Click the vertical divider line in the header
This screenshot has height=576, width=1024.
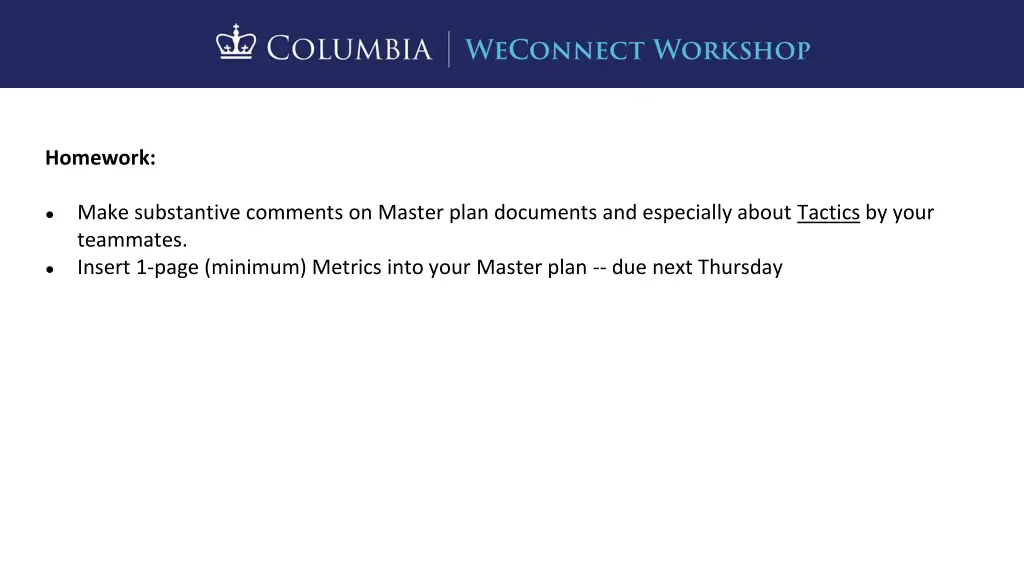tap(449, 49)
